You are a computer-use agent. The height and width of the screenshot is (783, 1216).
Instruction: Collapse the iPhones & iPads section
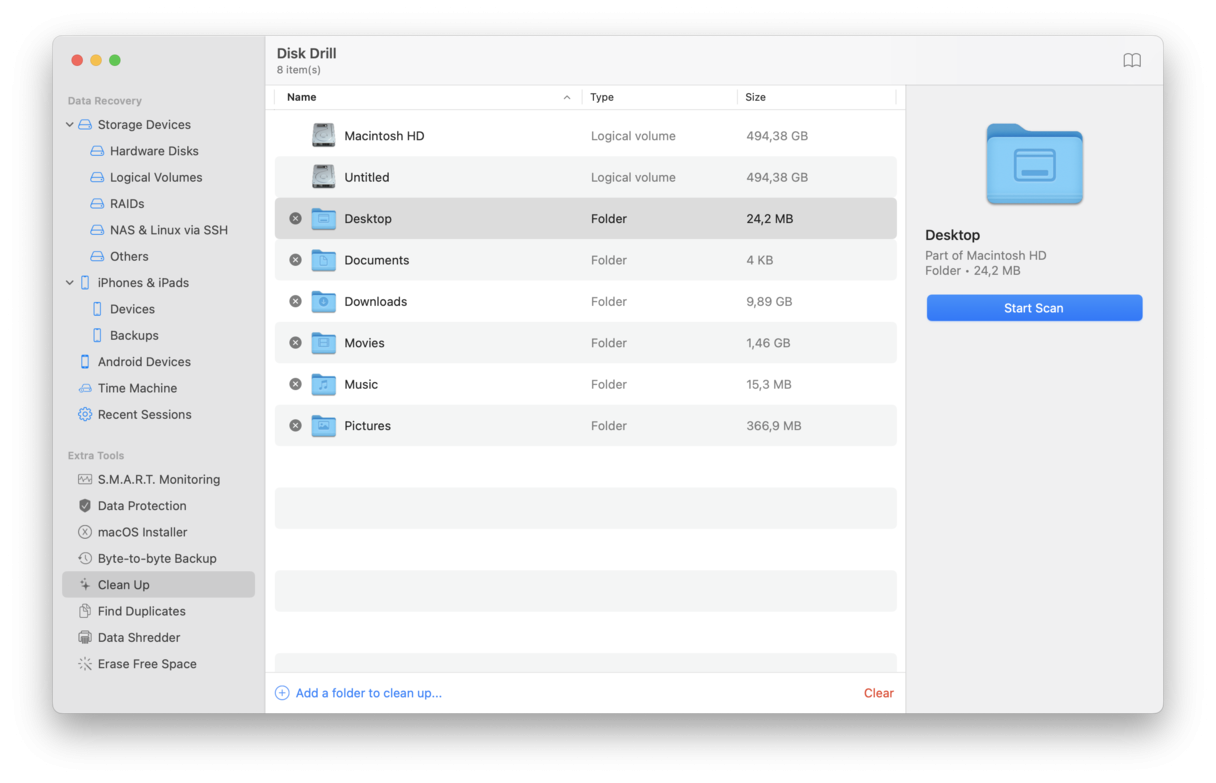(69, 282)
